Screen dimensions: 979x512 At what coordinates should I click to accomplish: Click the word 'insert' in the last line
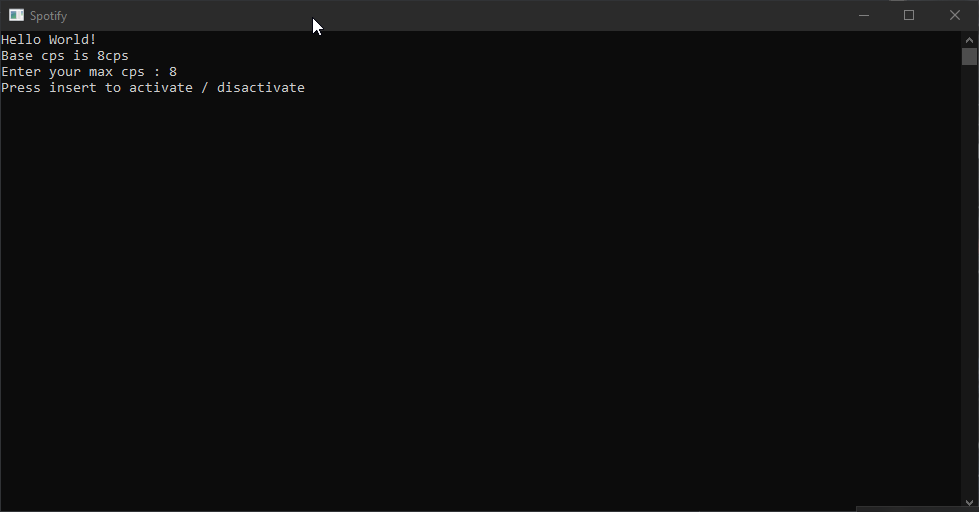click(x=73, y=87)
